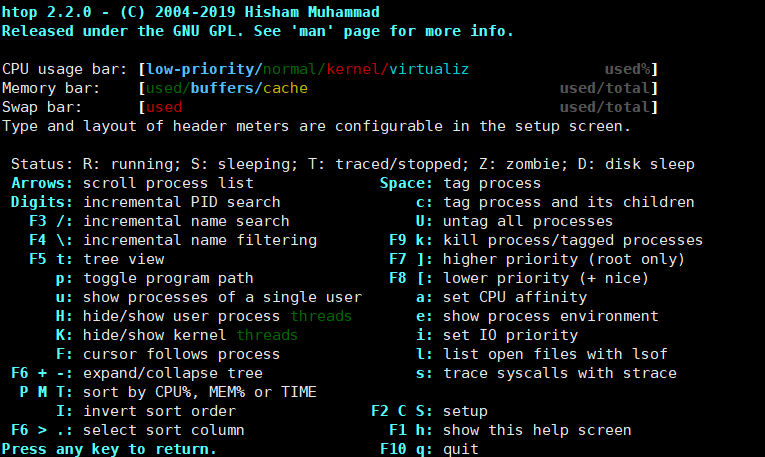
Task: Click green 'normal' in CPU bar legend
Action: pyautogui.click(x=290, y=69)
